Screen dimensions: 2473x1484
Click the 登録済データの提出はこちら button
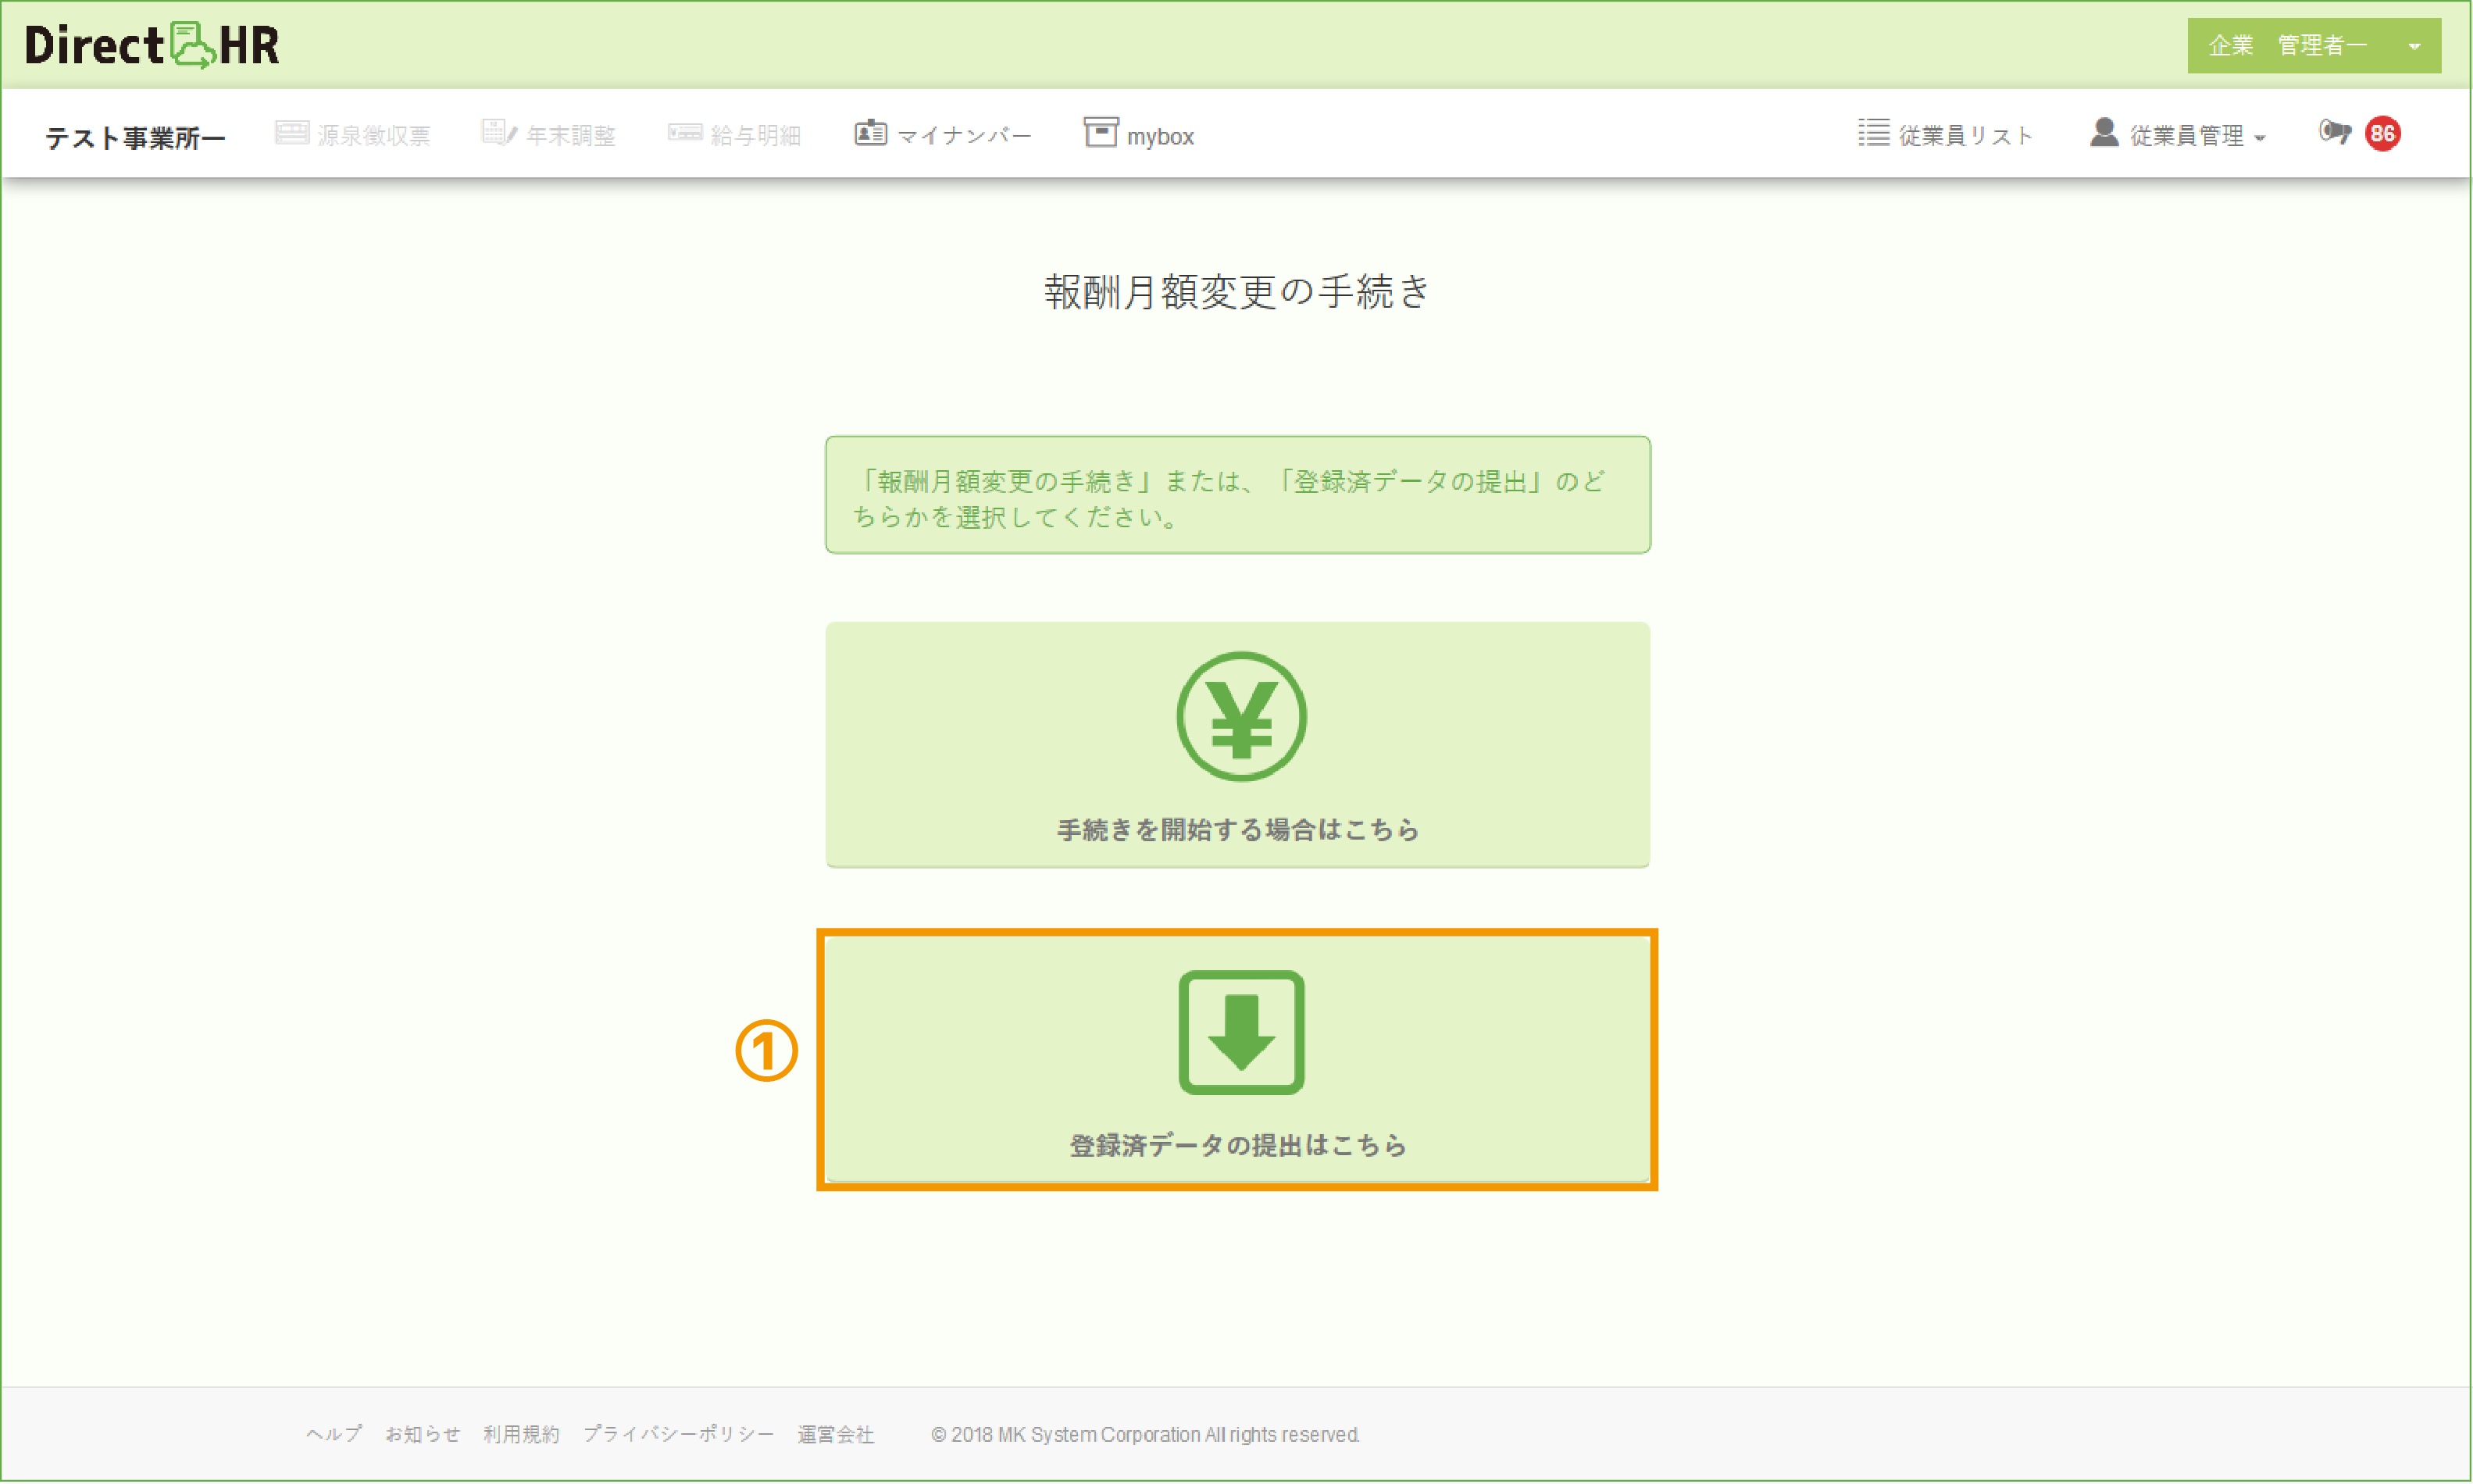[x=1237, y=1059]
